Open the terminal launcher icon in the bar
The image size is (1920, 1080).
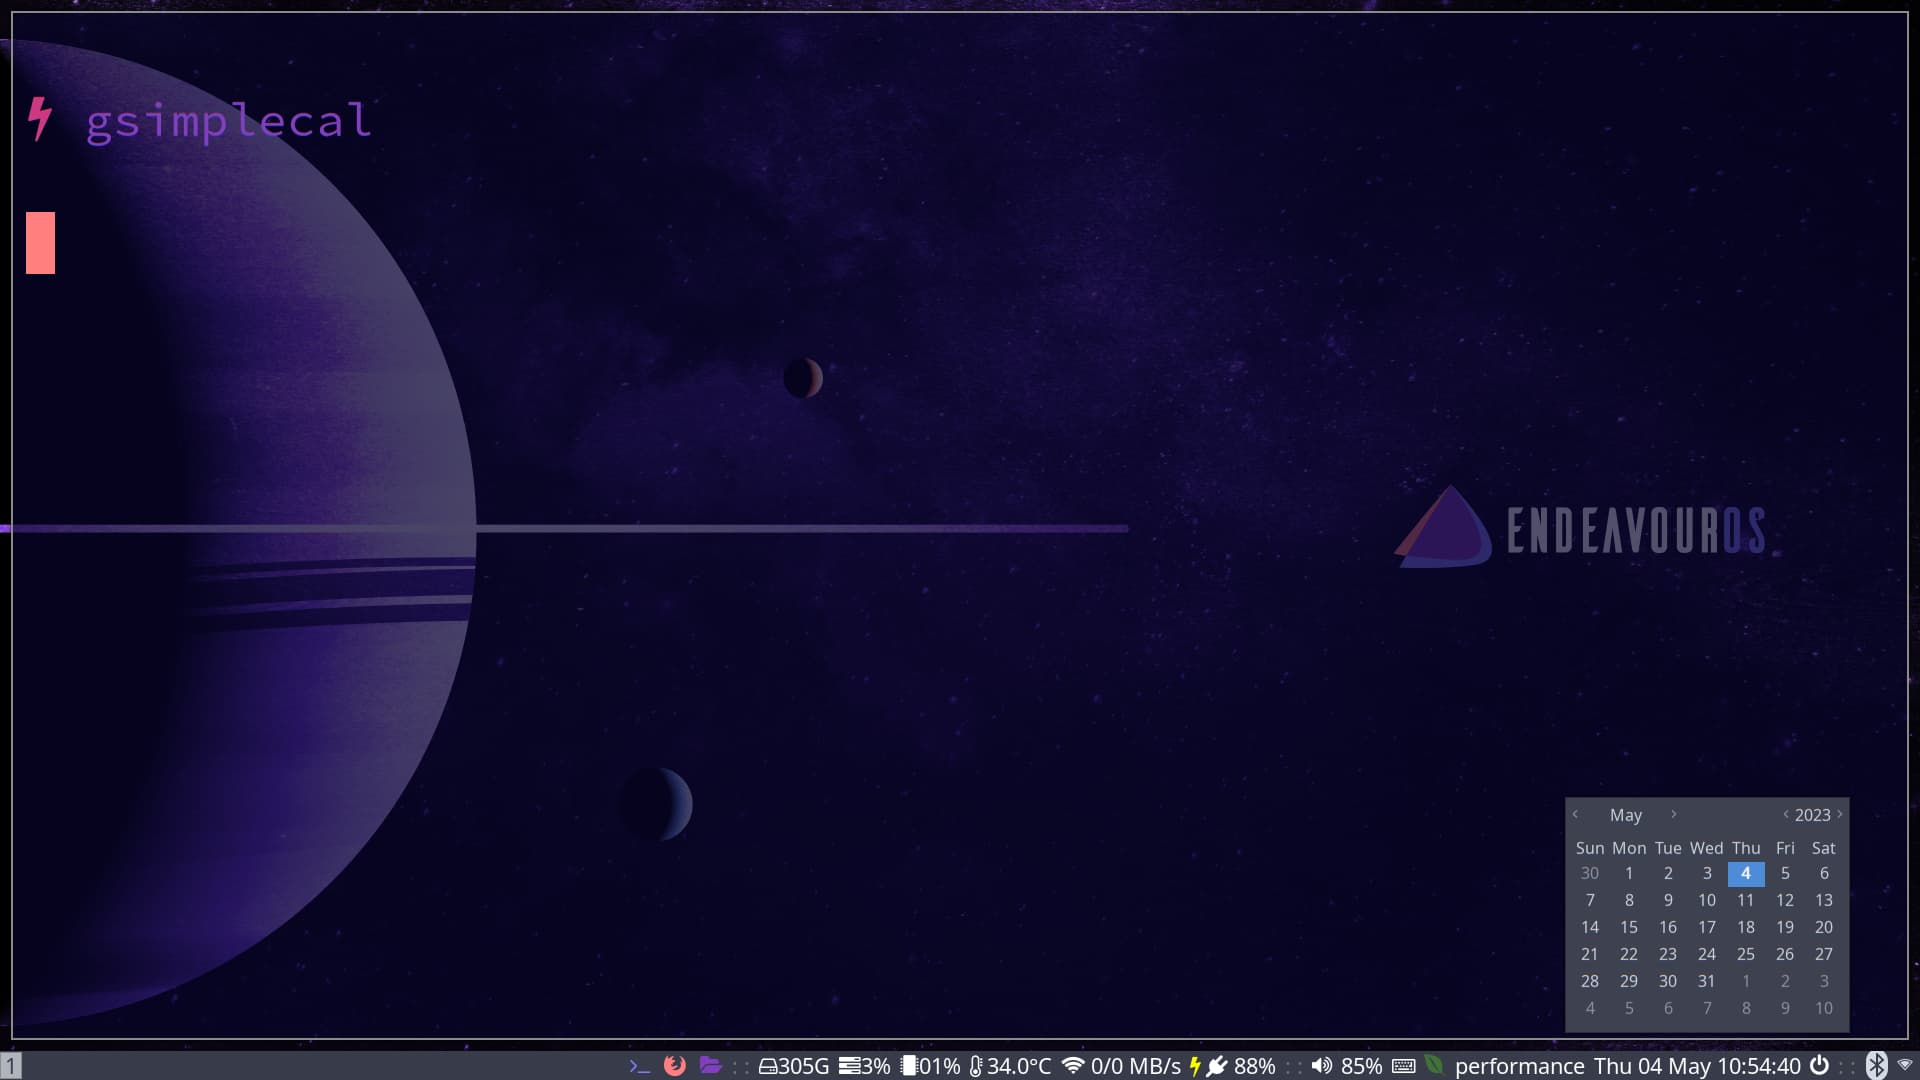coord(640,1066)
